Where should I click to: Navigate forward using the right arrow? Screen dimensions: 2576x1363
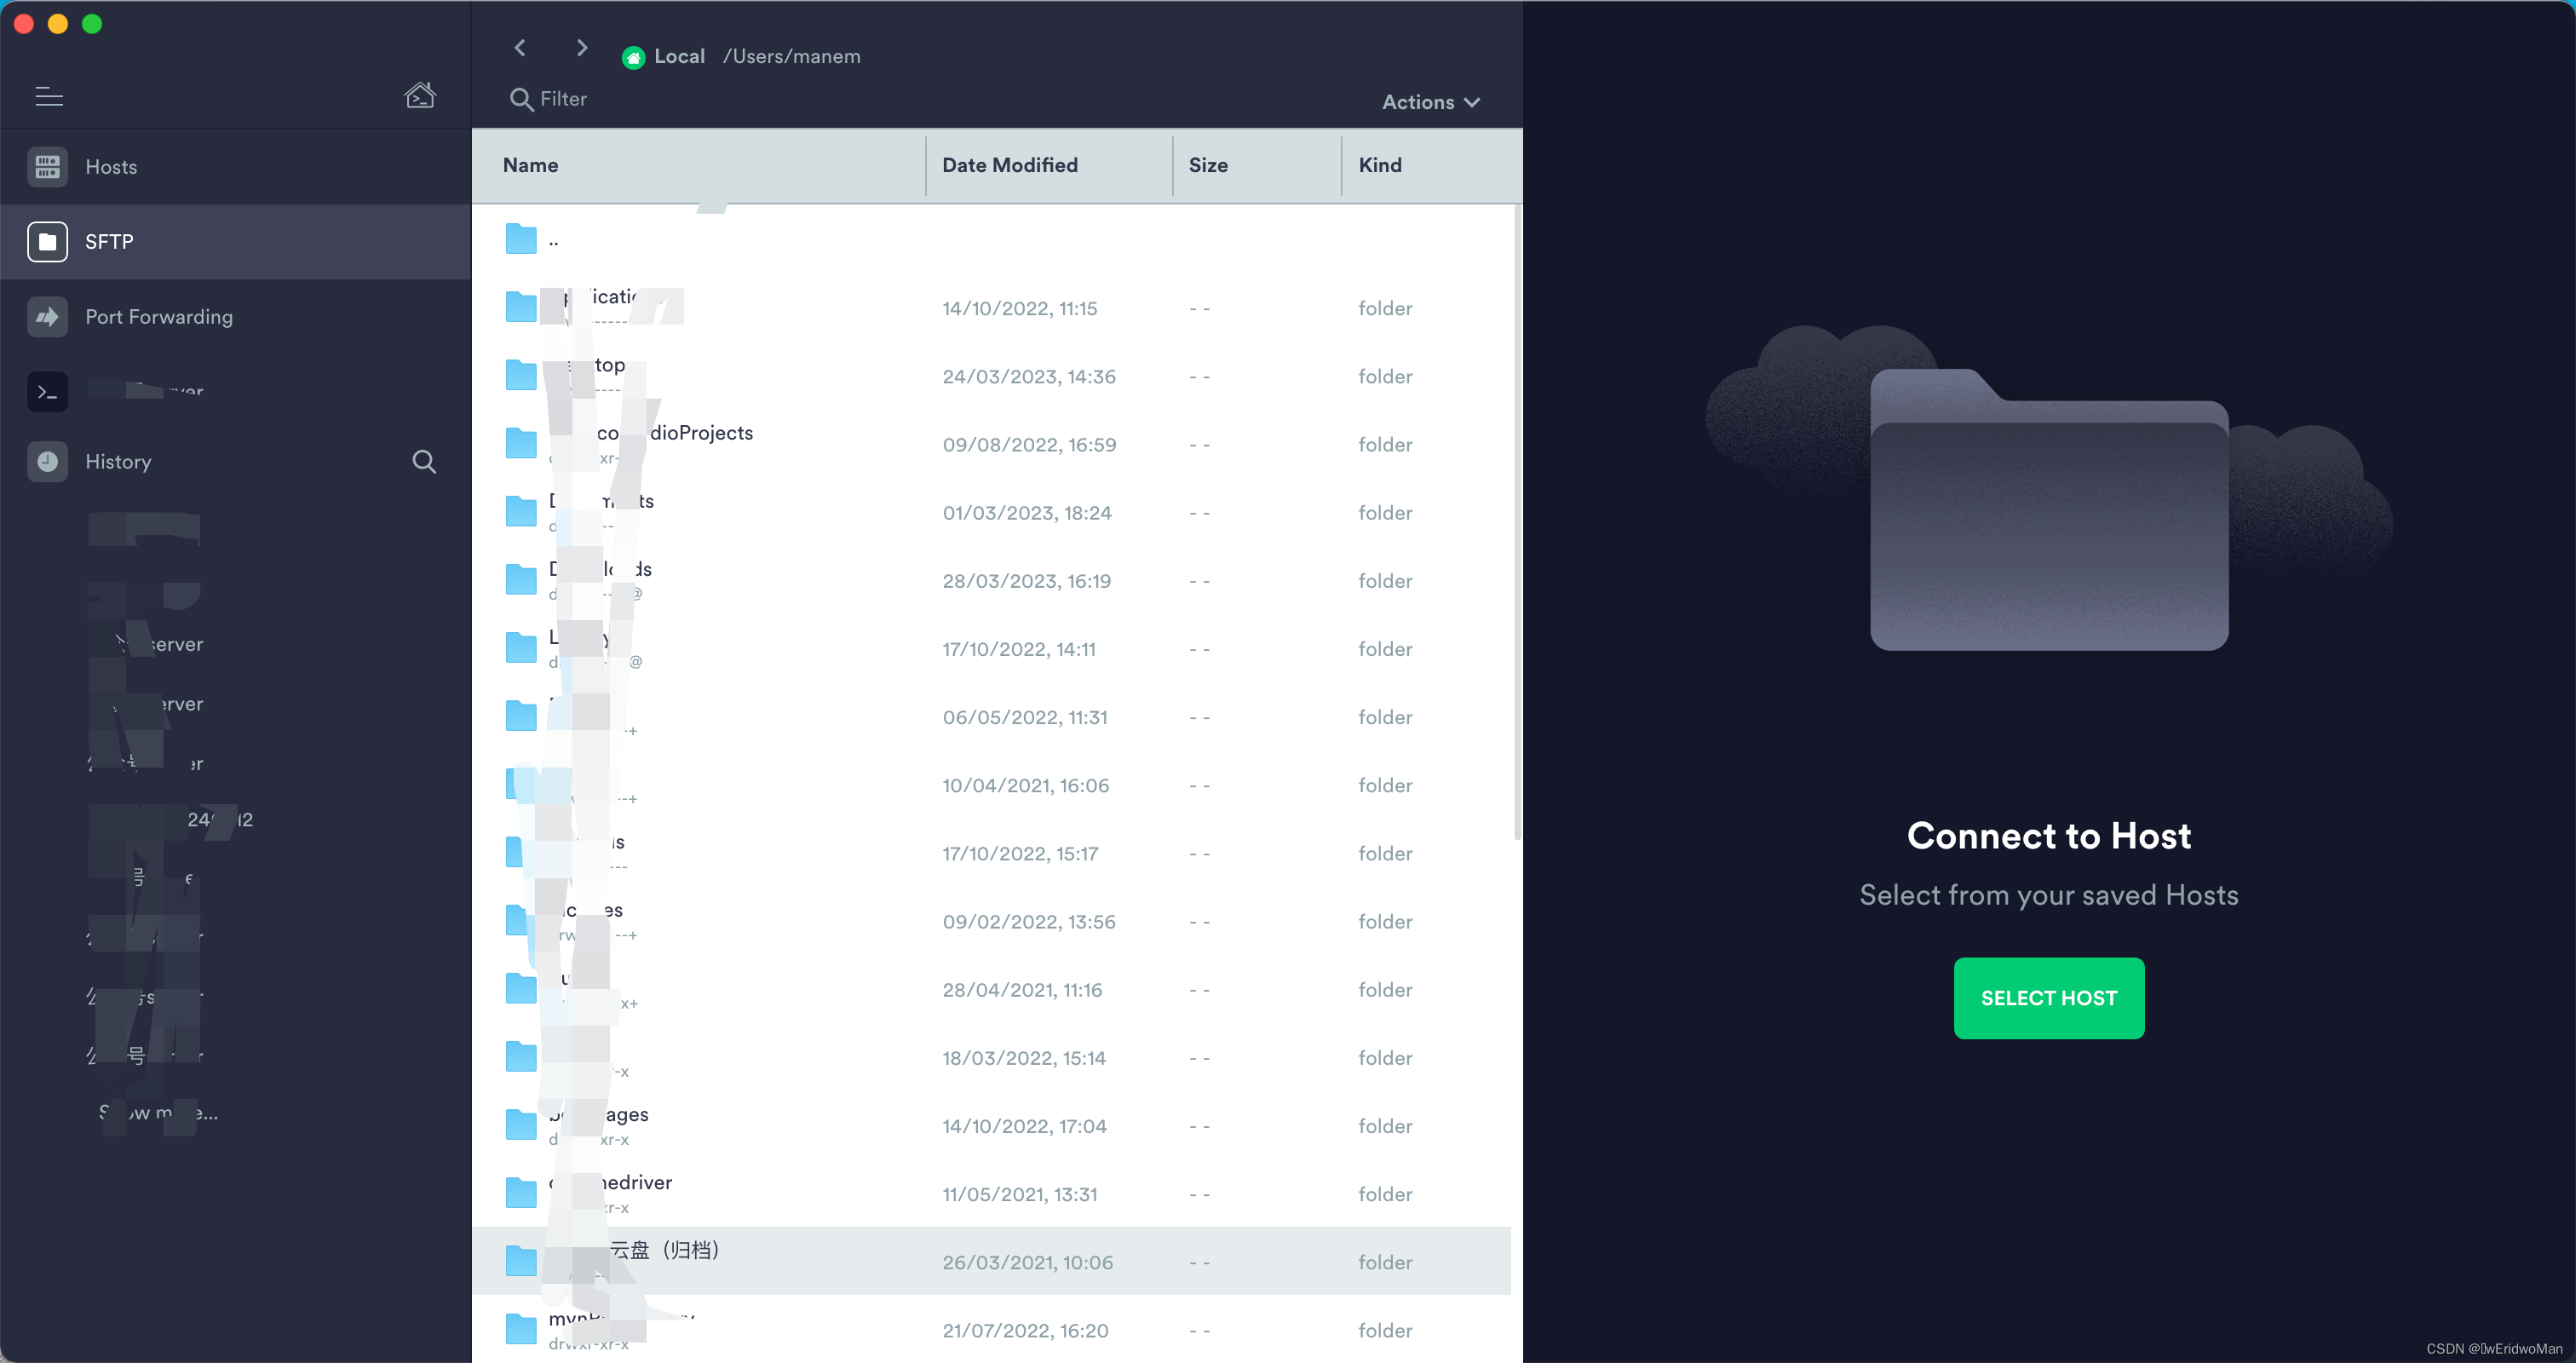(581, 47)
